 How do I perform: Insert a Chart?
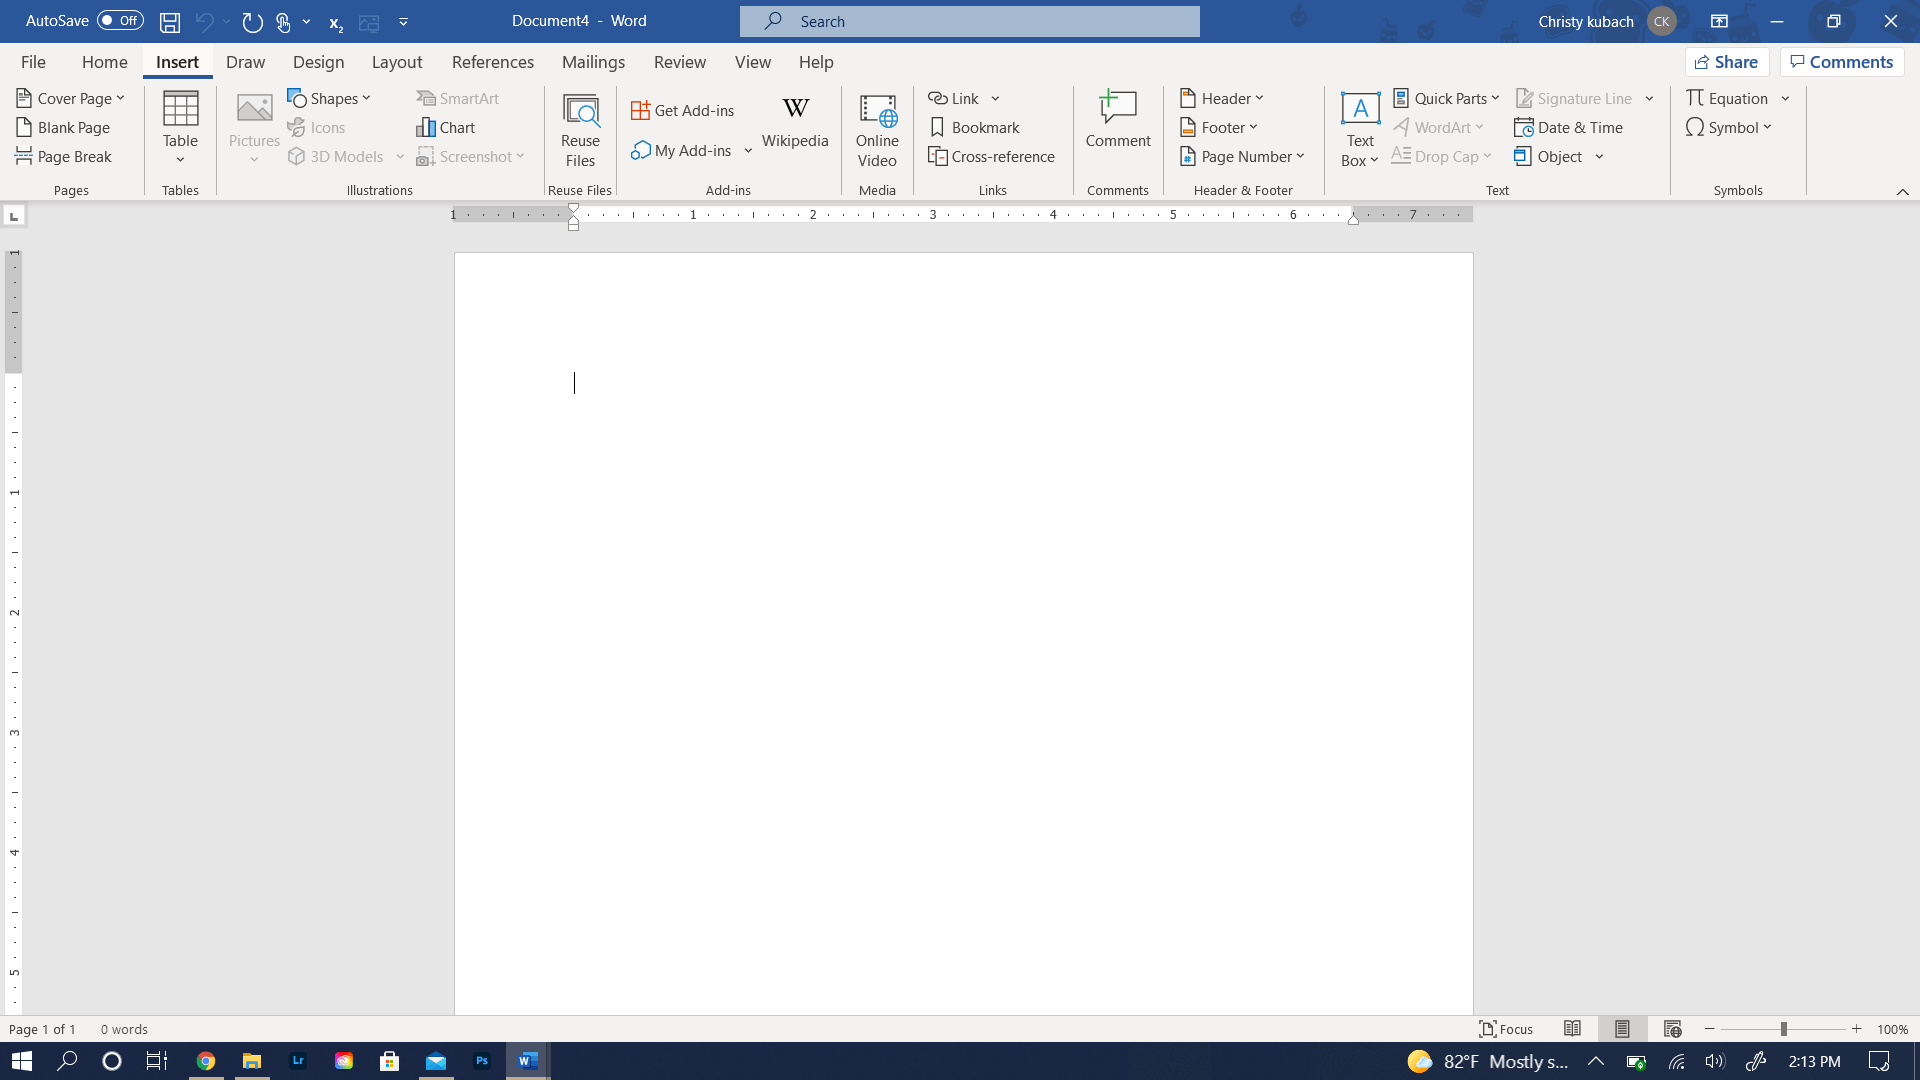(446, 128)
